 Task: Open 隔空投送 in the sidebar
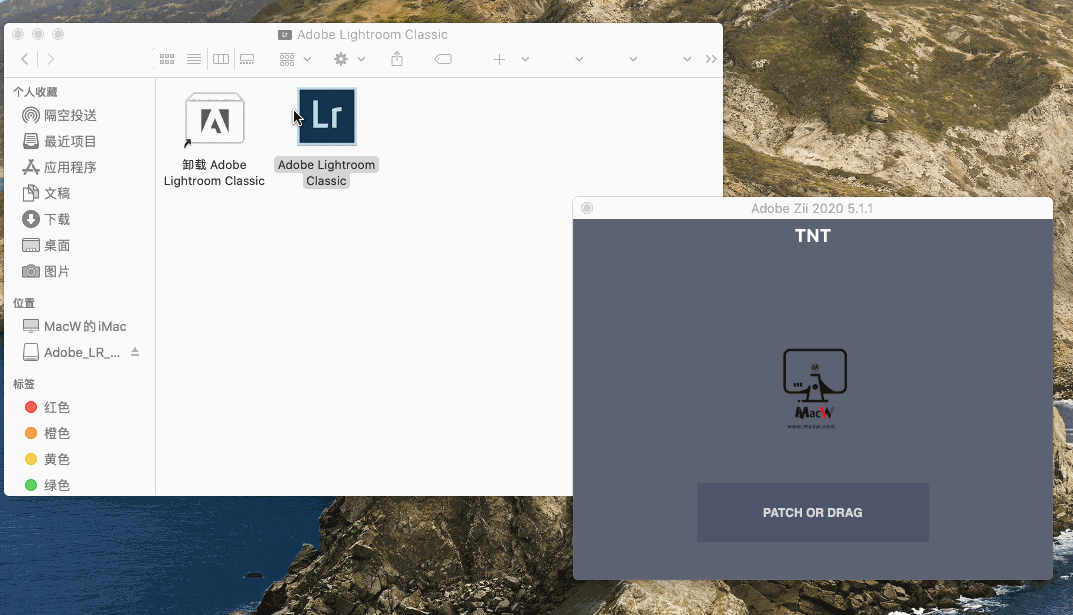click(60, 115)
